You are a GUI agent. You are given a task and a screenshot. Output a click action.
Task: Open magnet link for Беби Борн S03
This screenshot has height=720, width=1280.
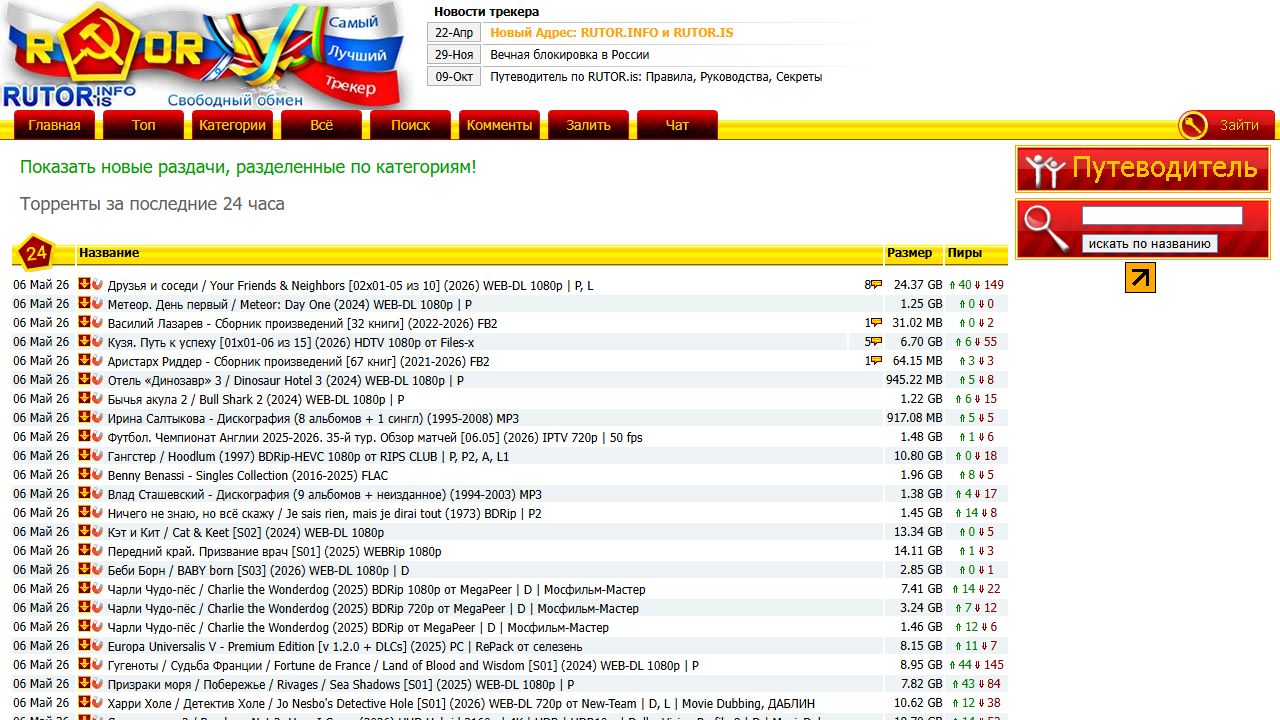[97, 569]
